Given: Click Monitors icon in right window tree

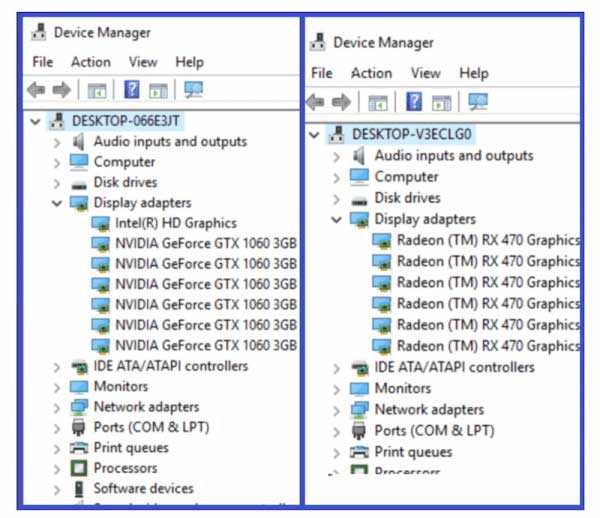Looking at the screenshot, I should tap(359, 389).
